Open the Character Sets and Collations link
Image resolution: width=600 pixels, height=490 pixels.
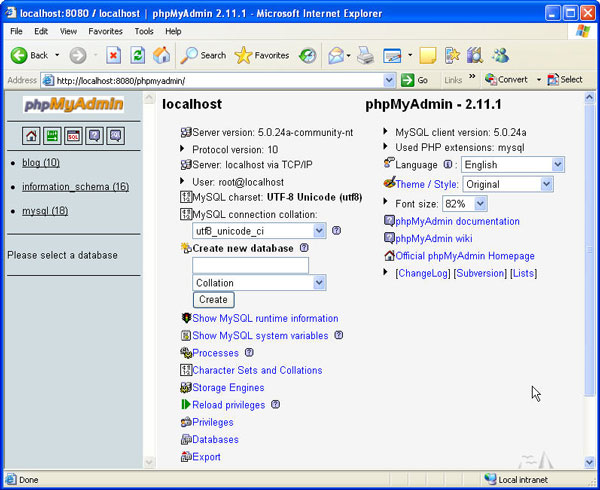[x=257, y=370]
